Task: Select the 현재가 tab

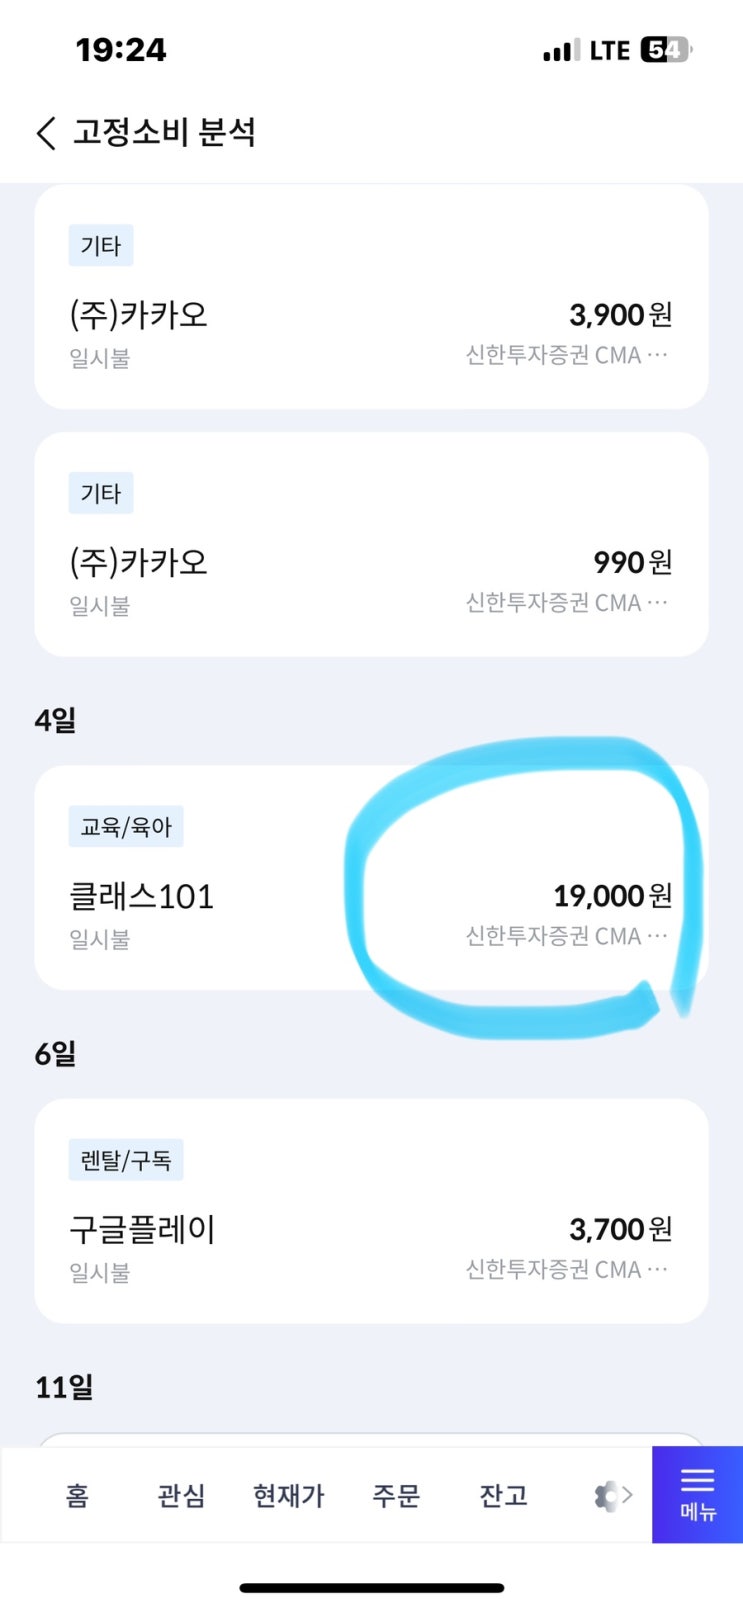Action: pos(288,1496)
